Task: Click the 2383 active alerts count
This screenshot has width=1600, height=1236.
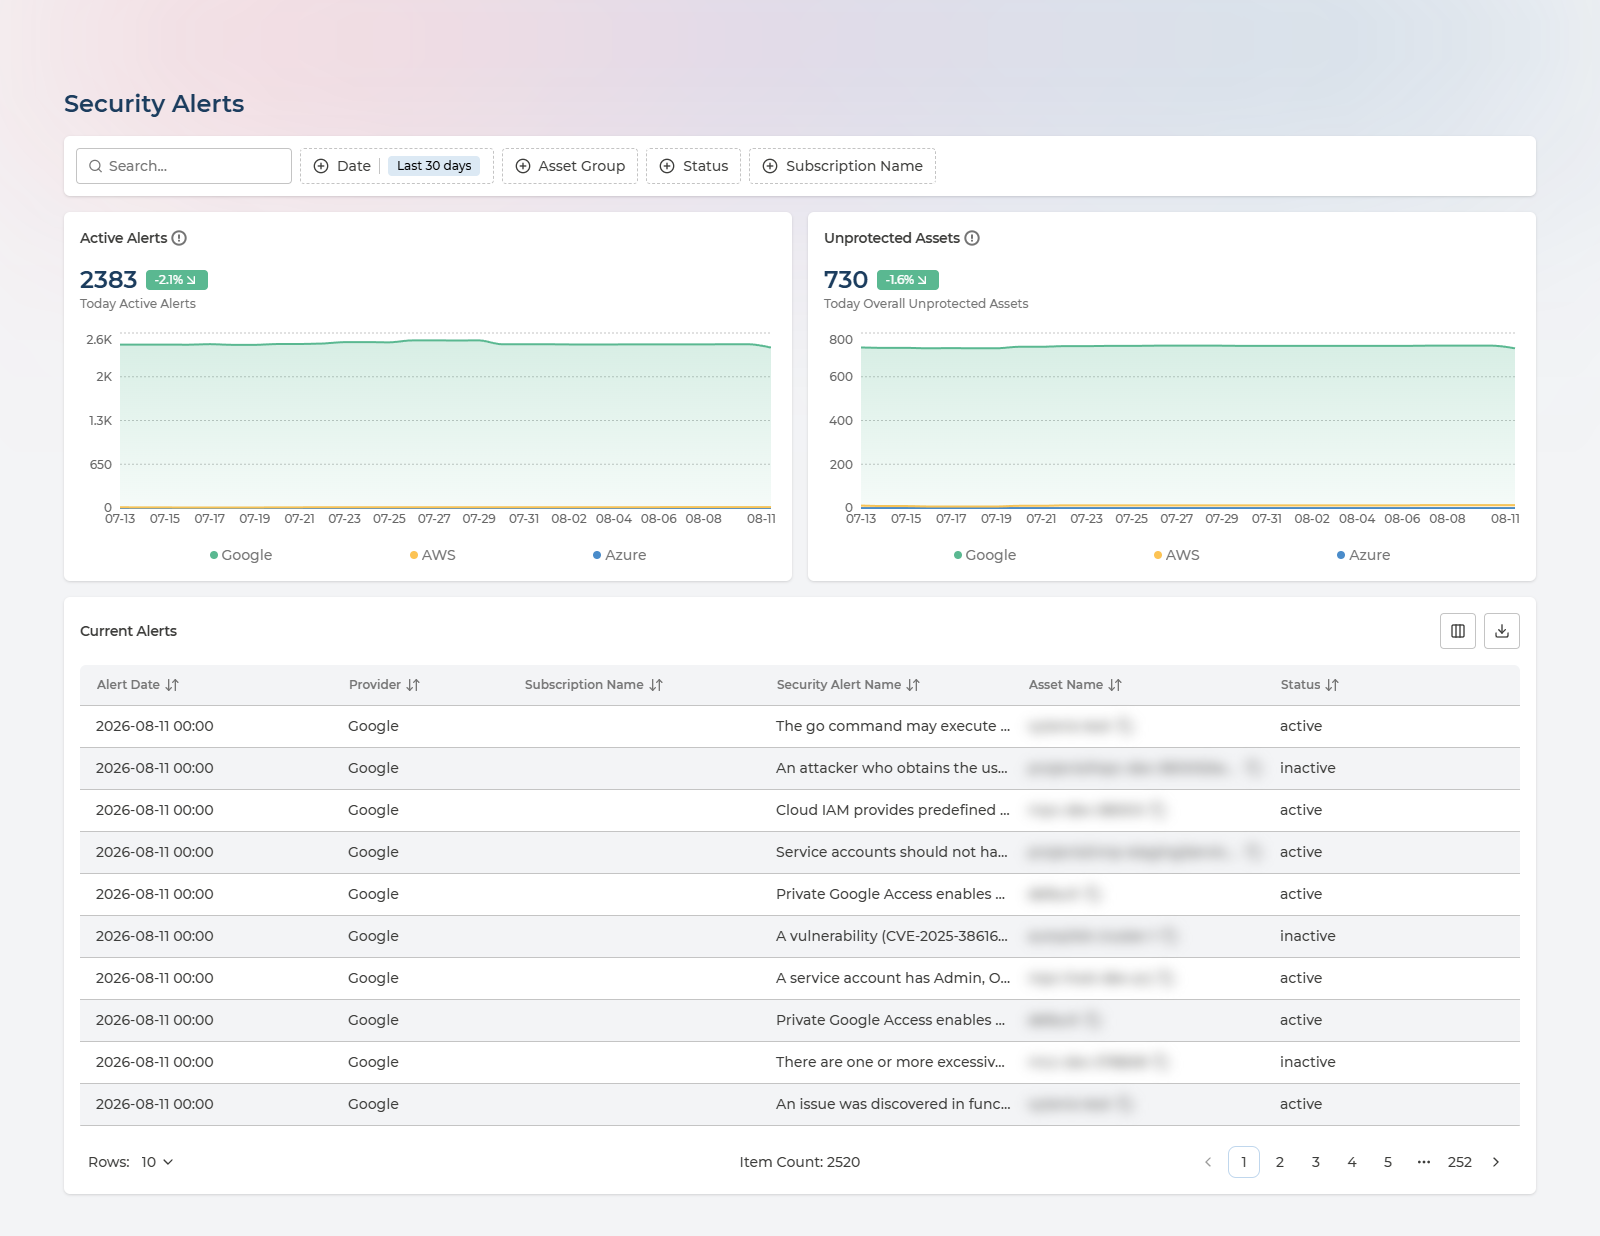Action: click(x=108, y=280)
